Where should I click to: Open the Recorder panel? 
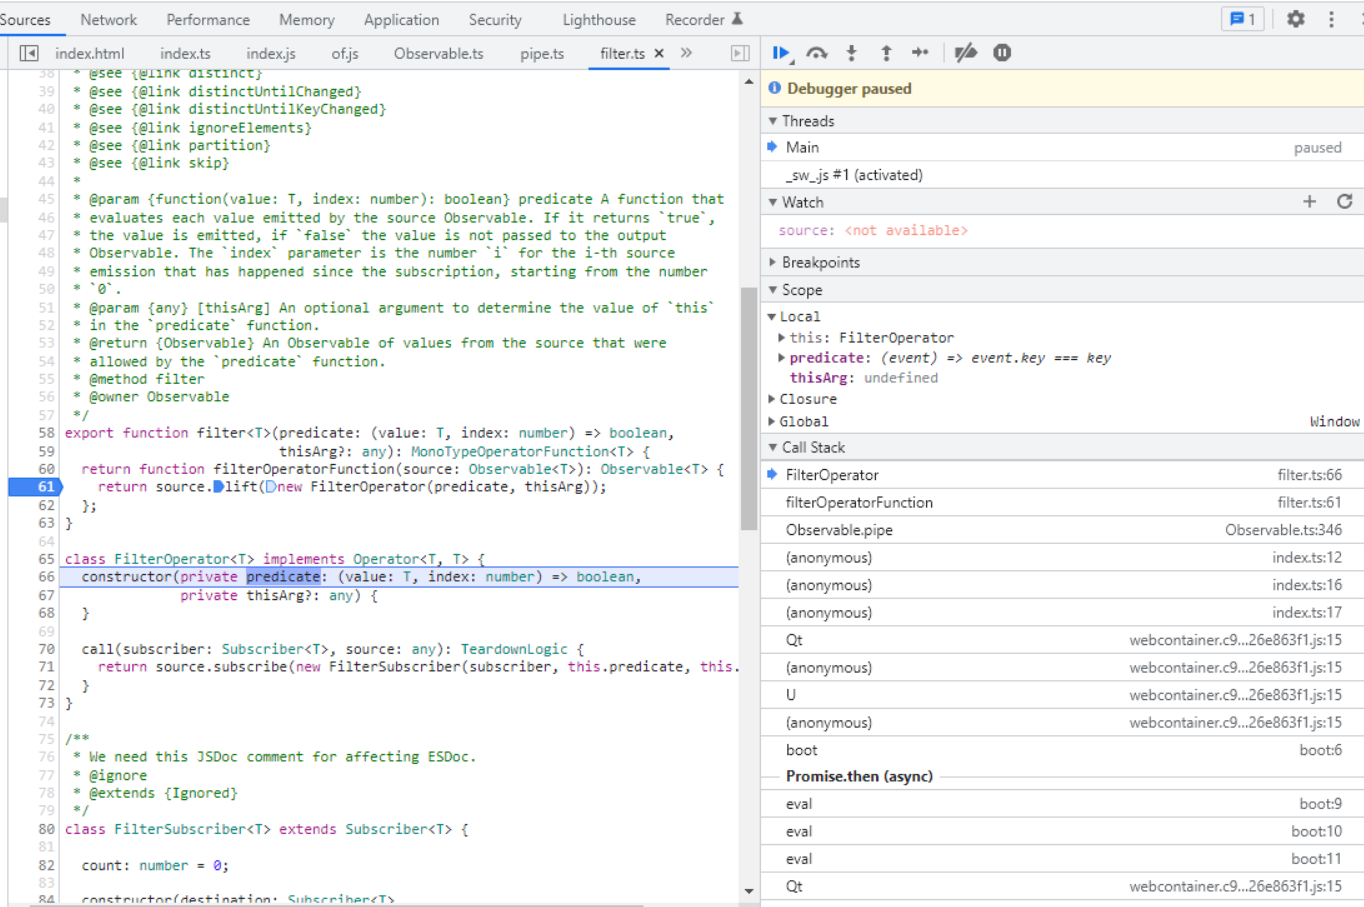pos(704,19)
